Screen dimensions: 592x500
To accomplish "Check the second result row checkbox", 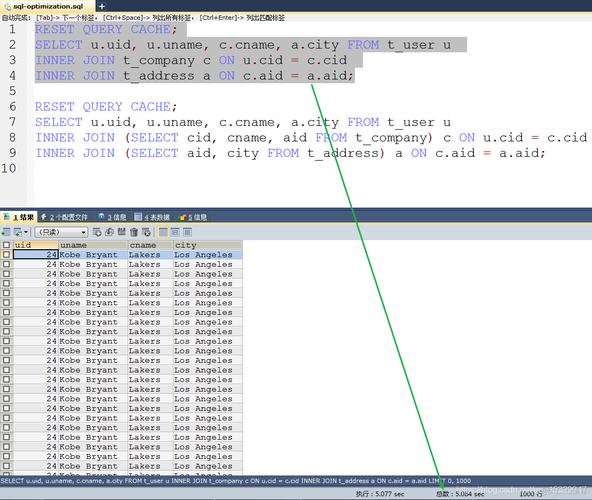I will pos(6,264).
